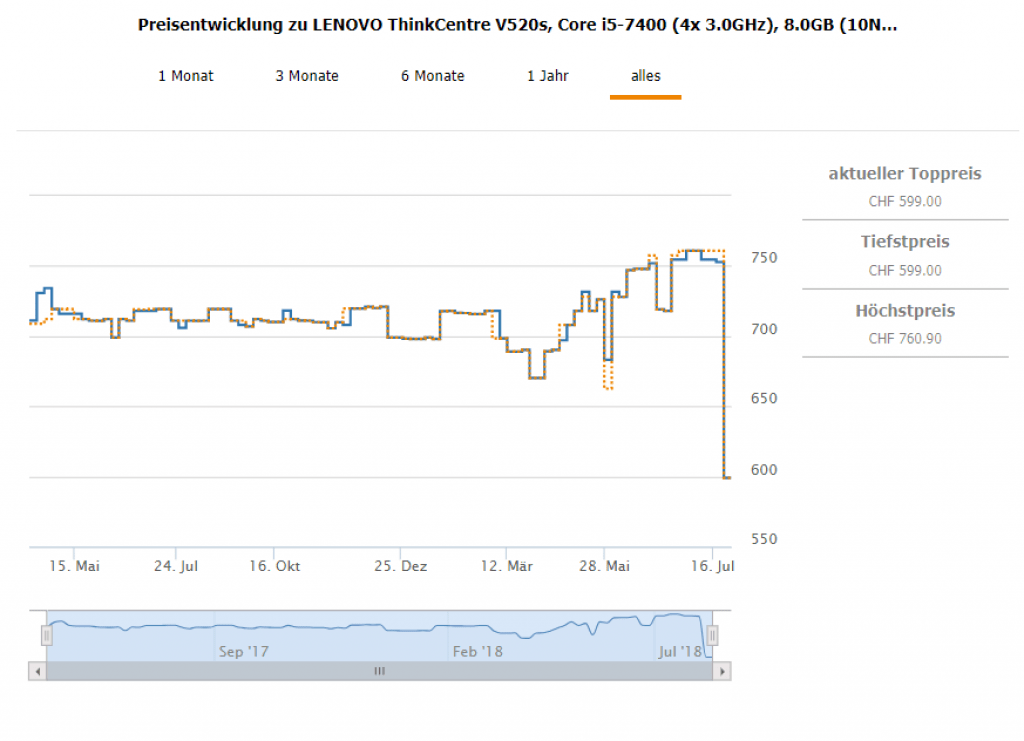This screenshot has width=1024, height=741.
Task: Click the 700 y-axis label
Action: (763, 329)
